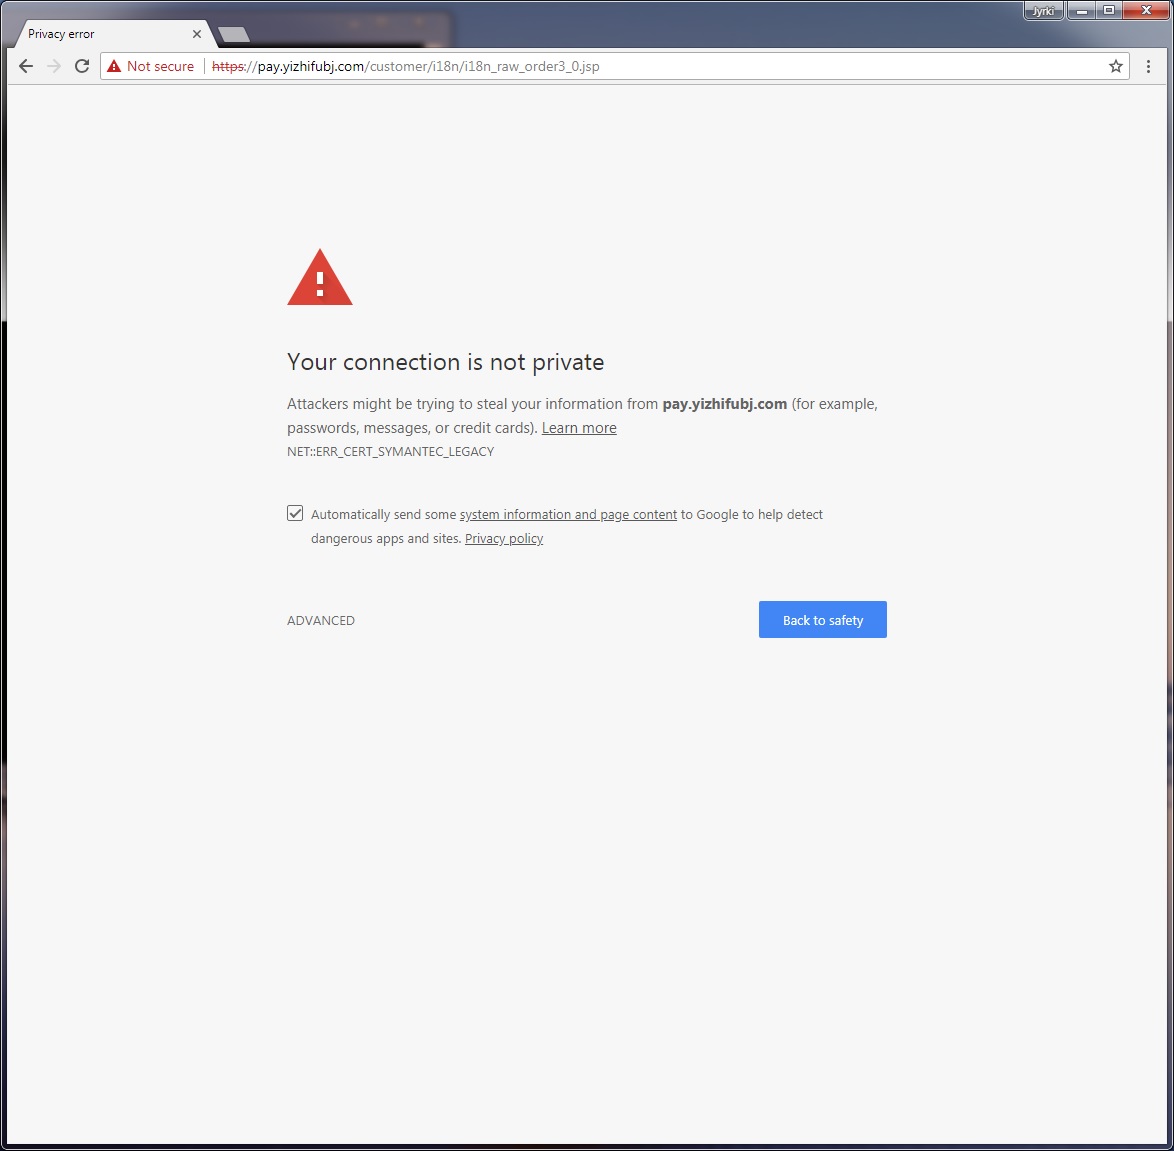
Task: Maximize the Chrome window
Action: point(1109,10)
